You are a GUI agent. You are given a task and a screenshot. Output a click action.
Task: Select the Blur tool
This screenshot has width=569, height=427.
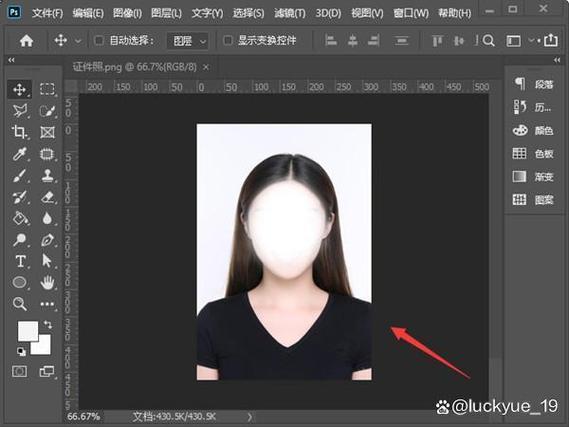(47, 218)
